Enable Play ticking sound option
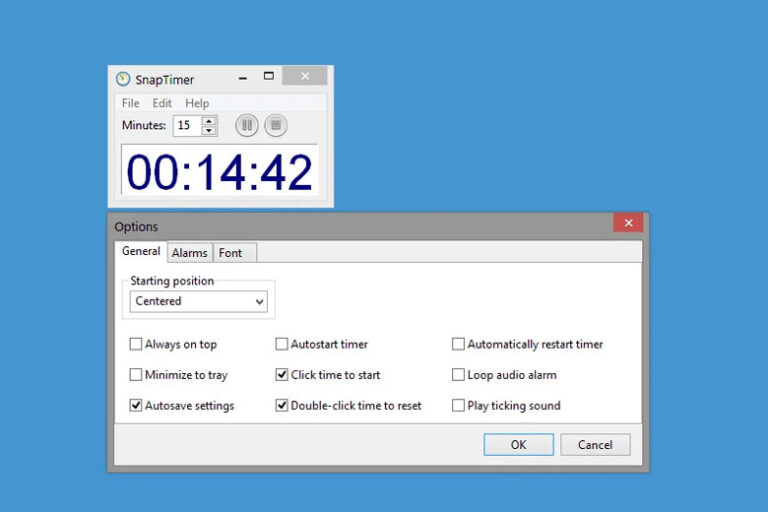The height and width of the screenshot is (512, 768). [459, 406]
